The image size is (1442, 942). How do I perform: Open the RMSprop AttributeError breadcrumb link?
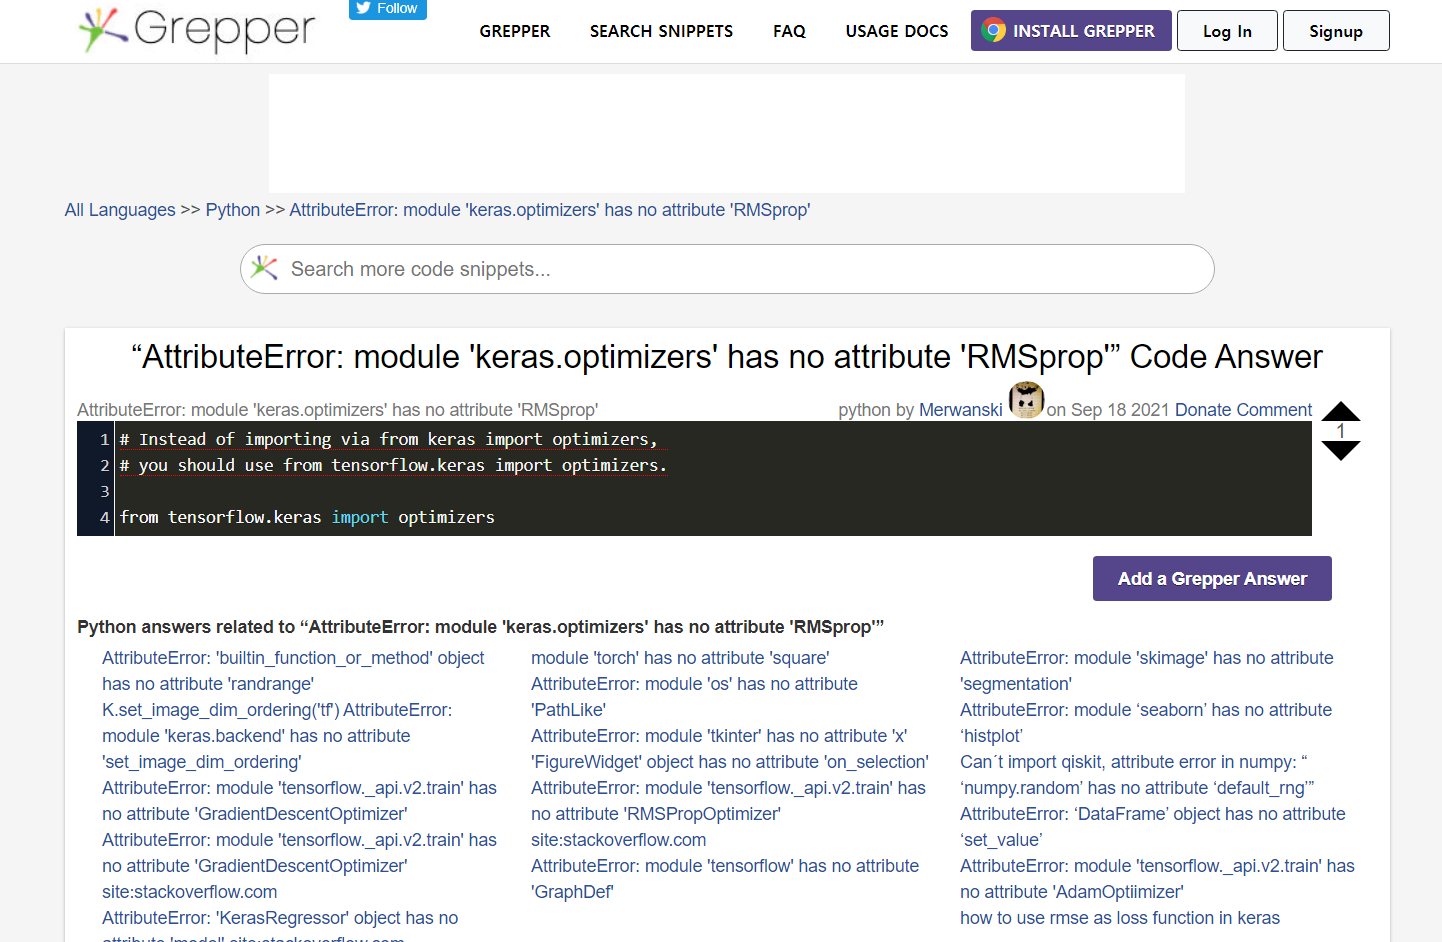point(550,210)
